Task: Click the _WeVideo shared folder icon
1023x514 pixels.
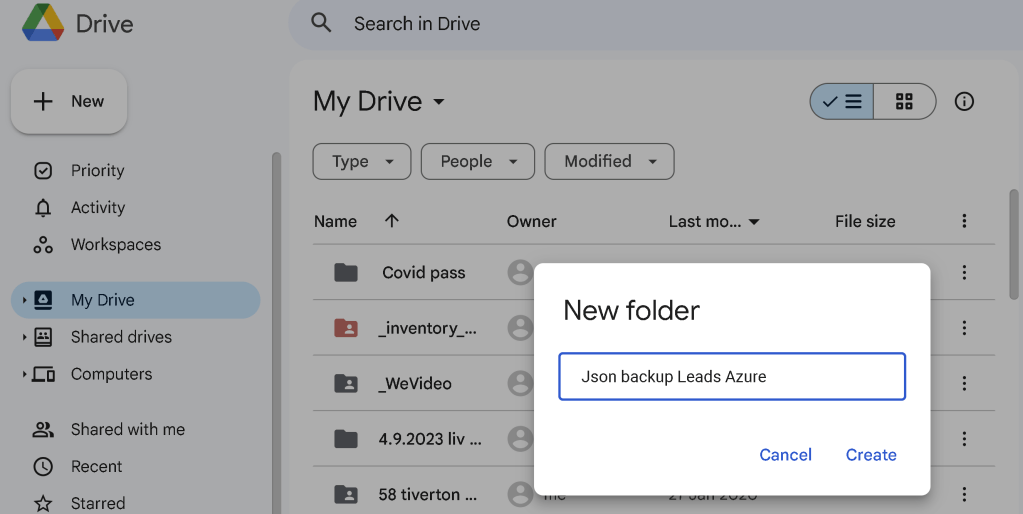Action: point(346,384)
